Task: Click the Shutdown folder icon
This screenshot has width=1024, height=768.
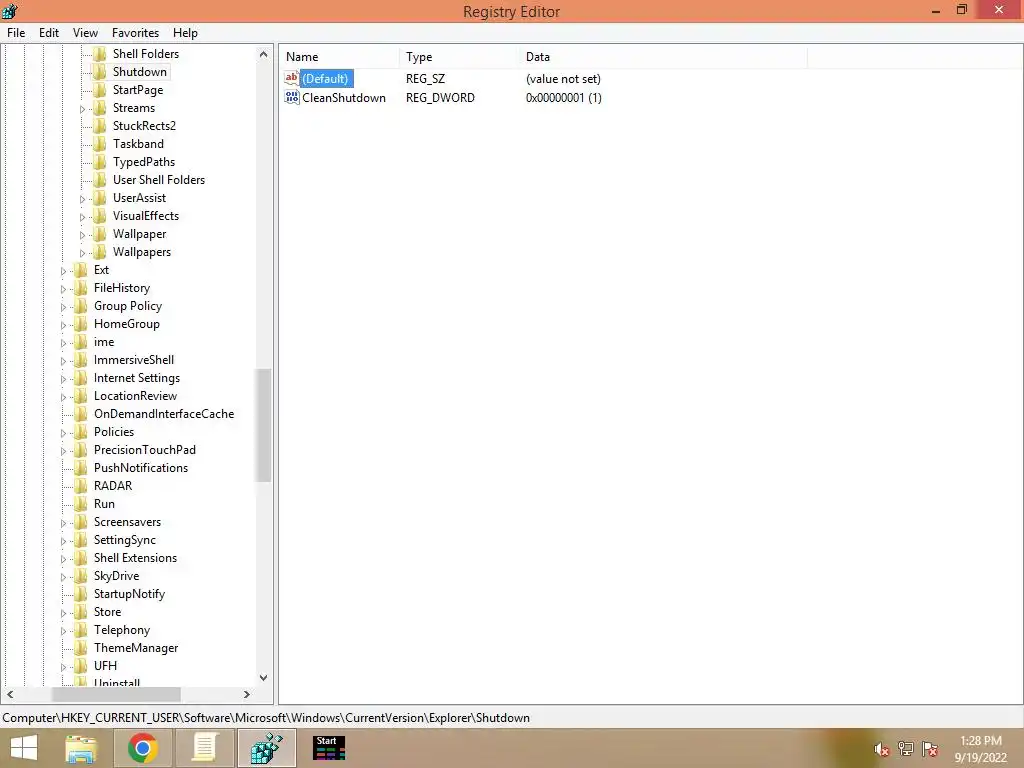Action: 99,72
